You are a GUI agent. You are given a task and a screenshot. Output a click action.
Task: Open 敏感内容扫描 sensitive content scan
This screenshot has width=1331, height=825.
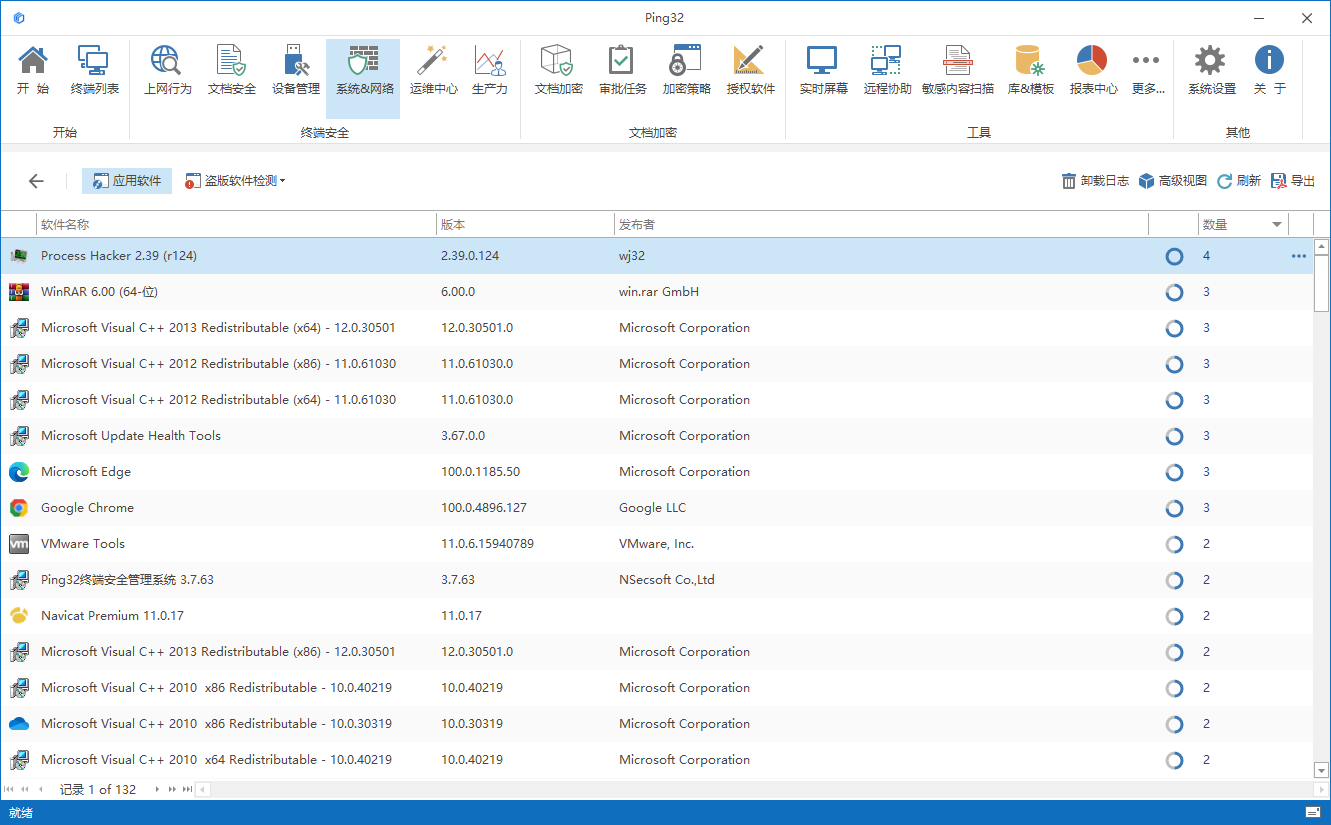click(958, 71)
